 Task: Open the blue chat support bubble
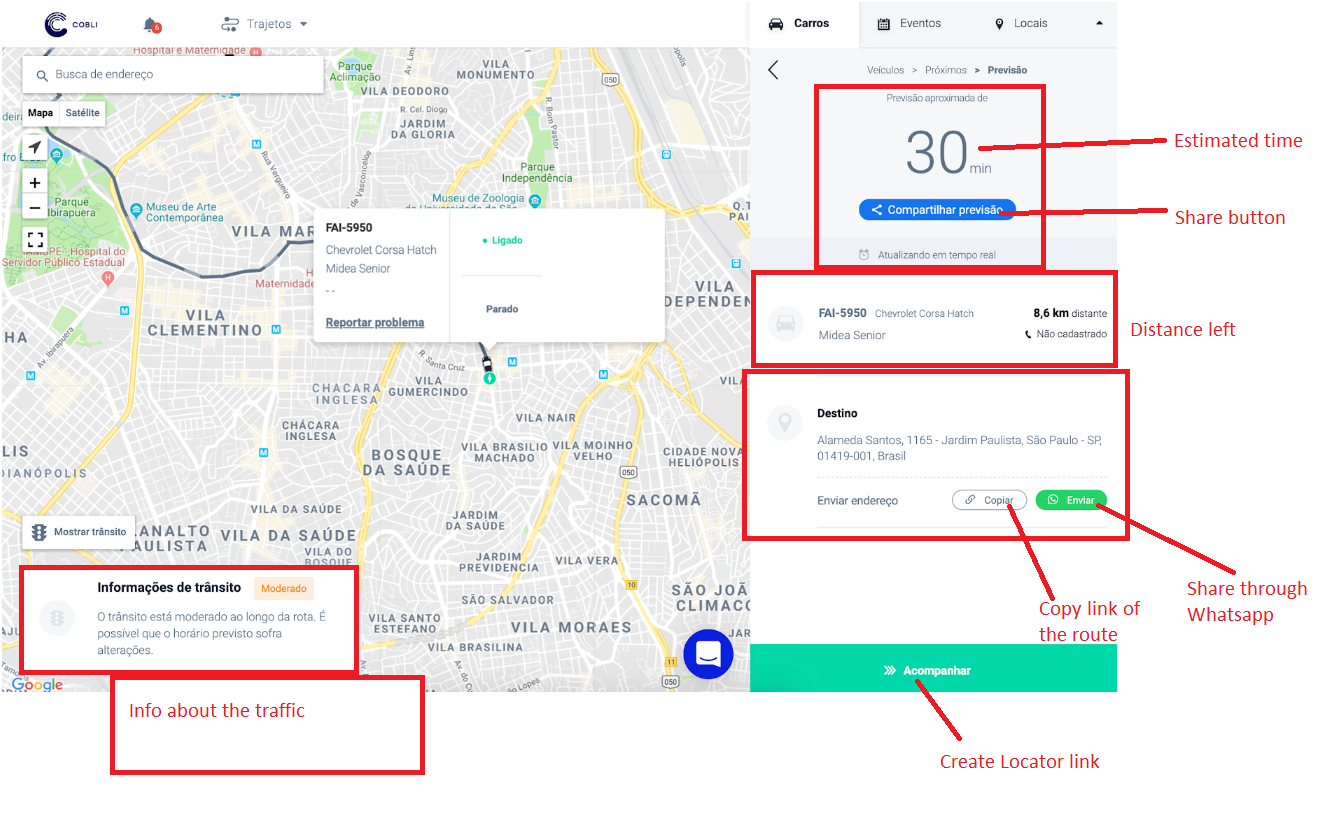(708, 655)
